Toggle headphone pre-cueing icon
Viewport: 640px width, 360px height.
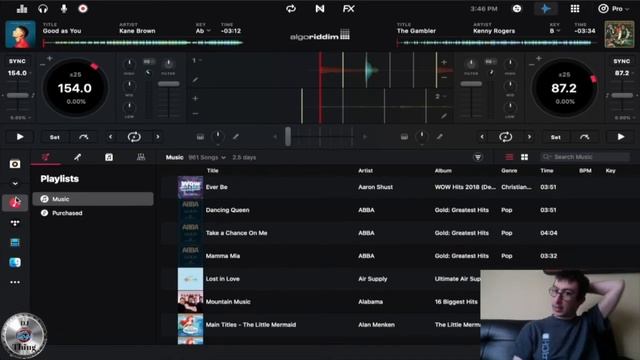43,9
